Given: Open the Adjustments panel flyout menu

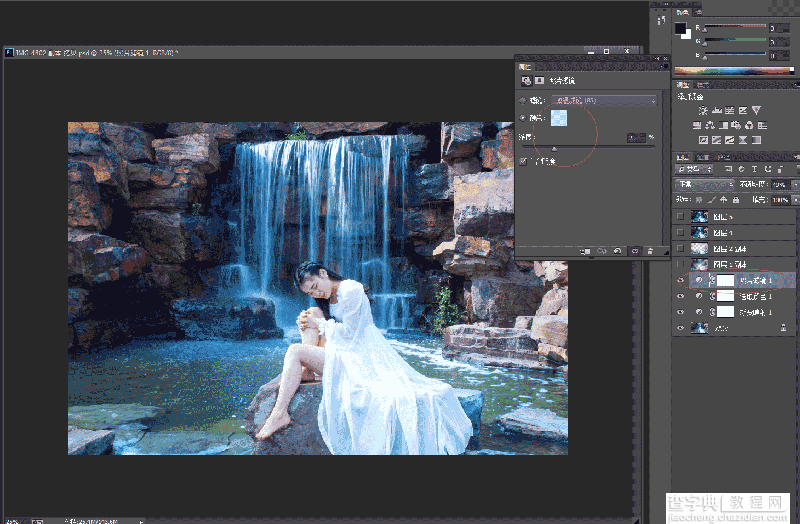Looking at the screenshot, I should click(796, 85).
